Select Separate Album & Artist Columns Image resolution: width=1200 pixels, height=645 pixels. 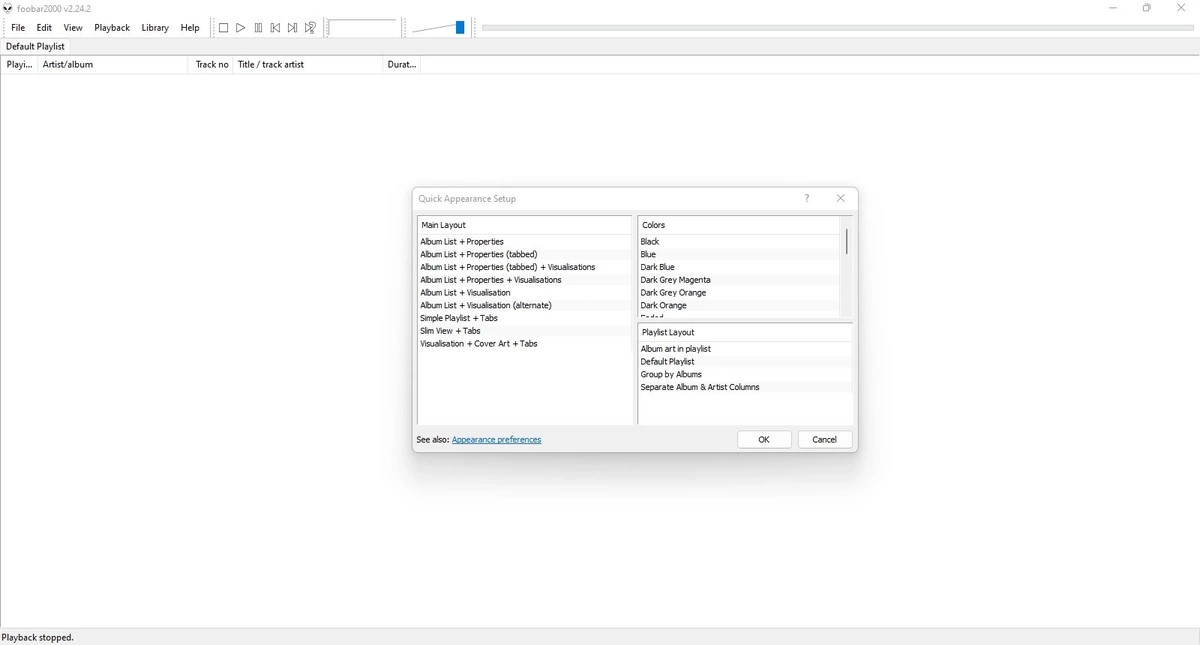(745, 387)
